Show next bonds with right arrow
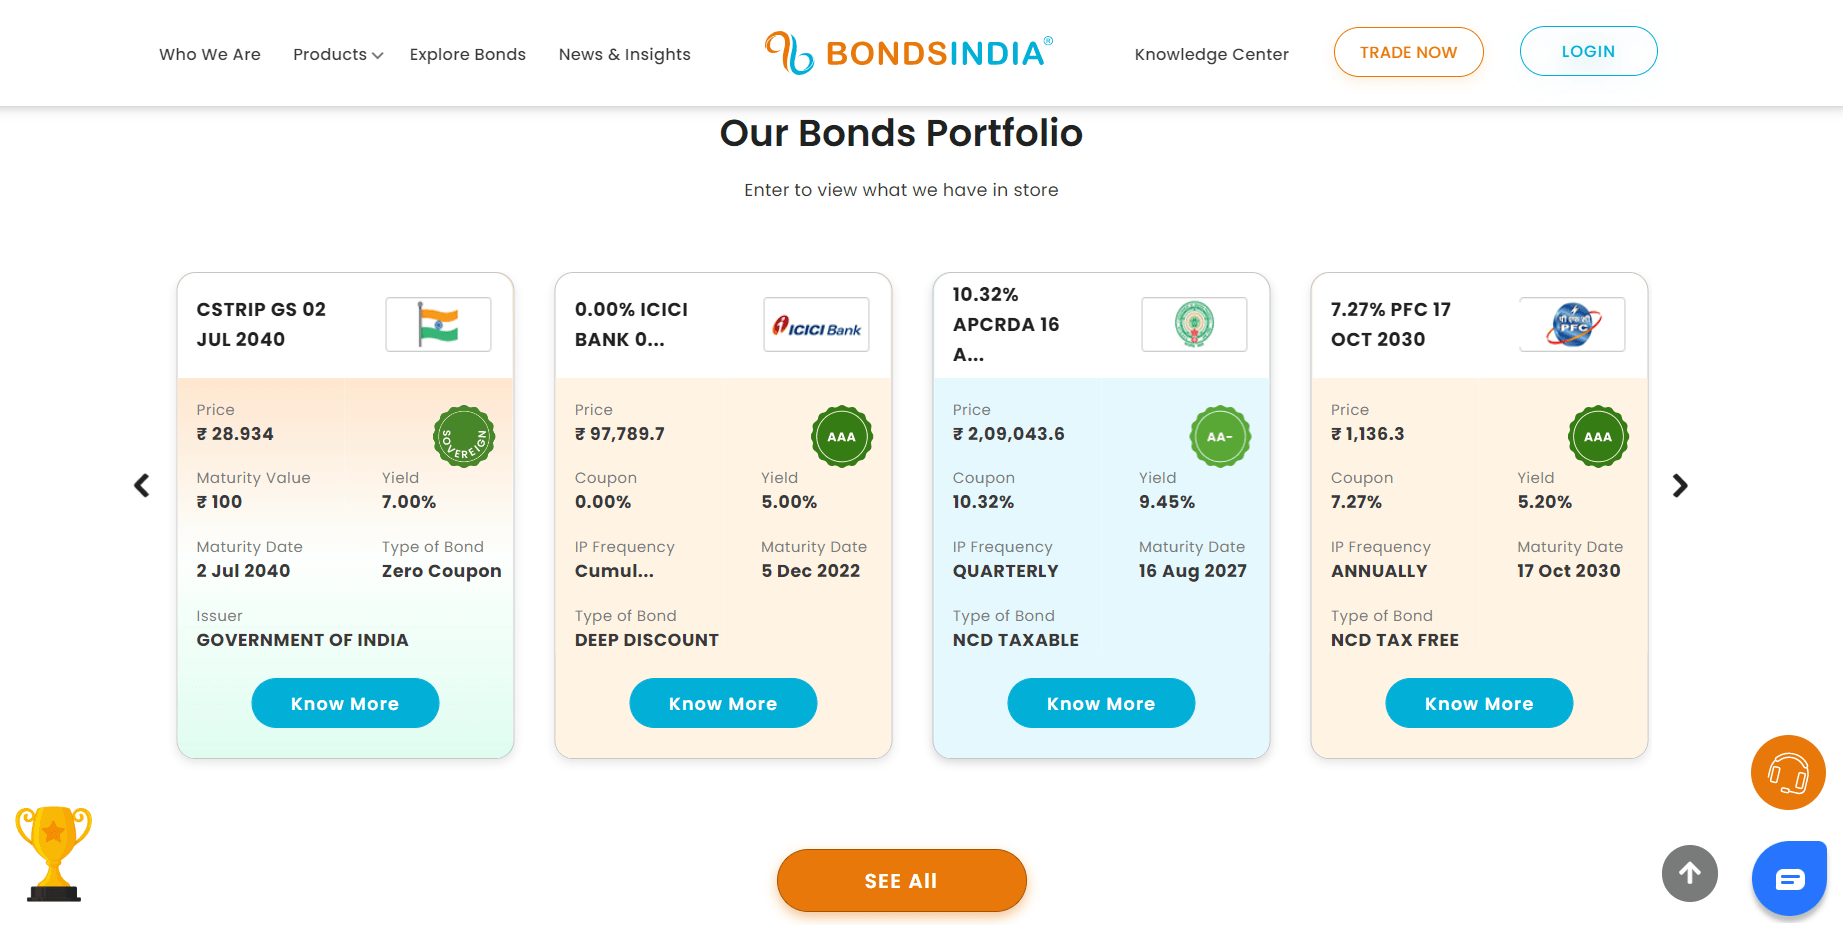 click(1680, 486)
